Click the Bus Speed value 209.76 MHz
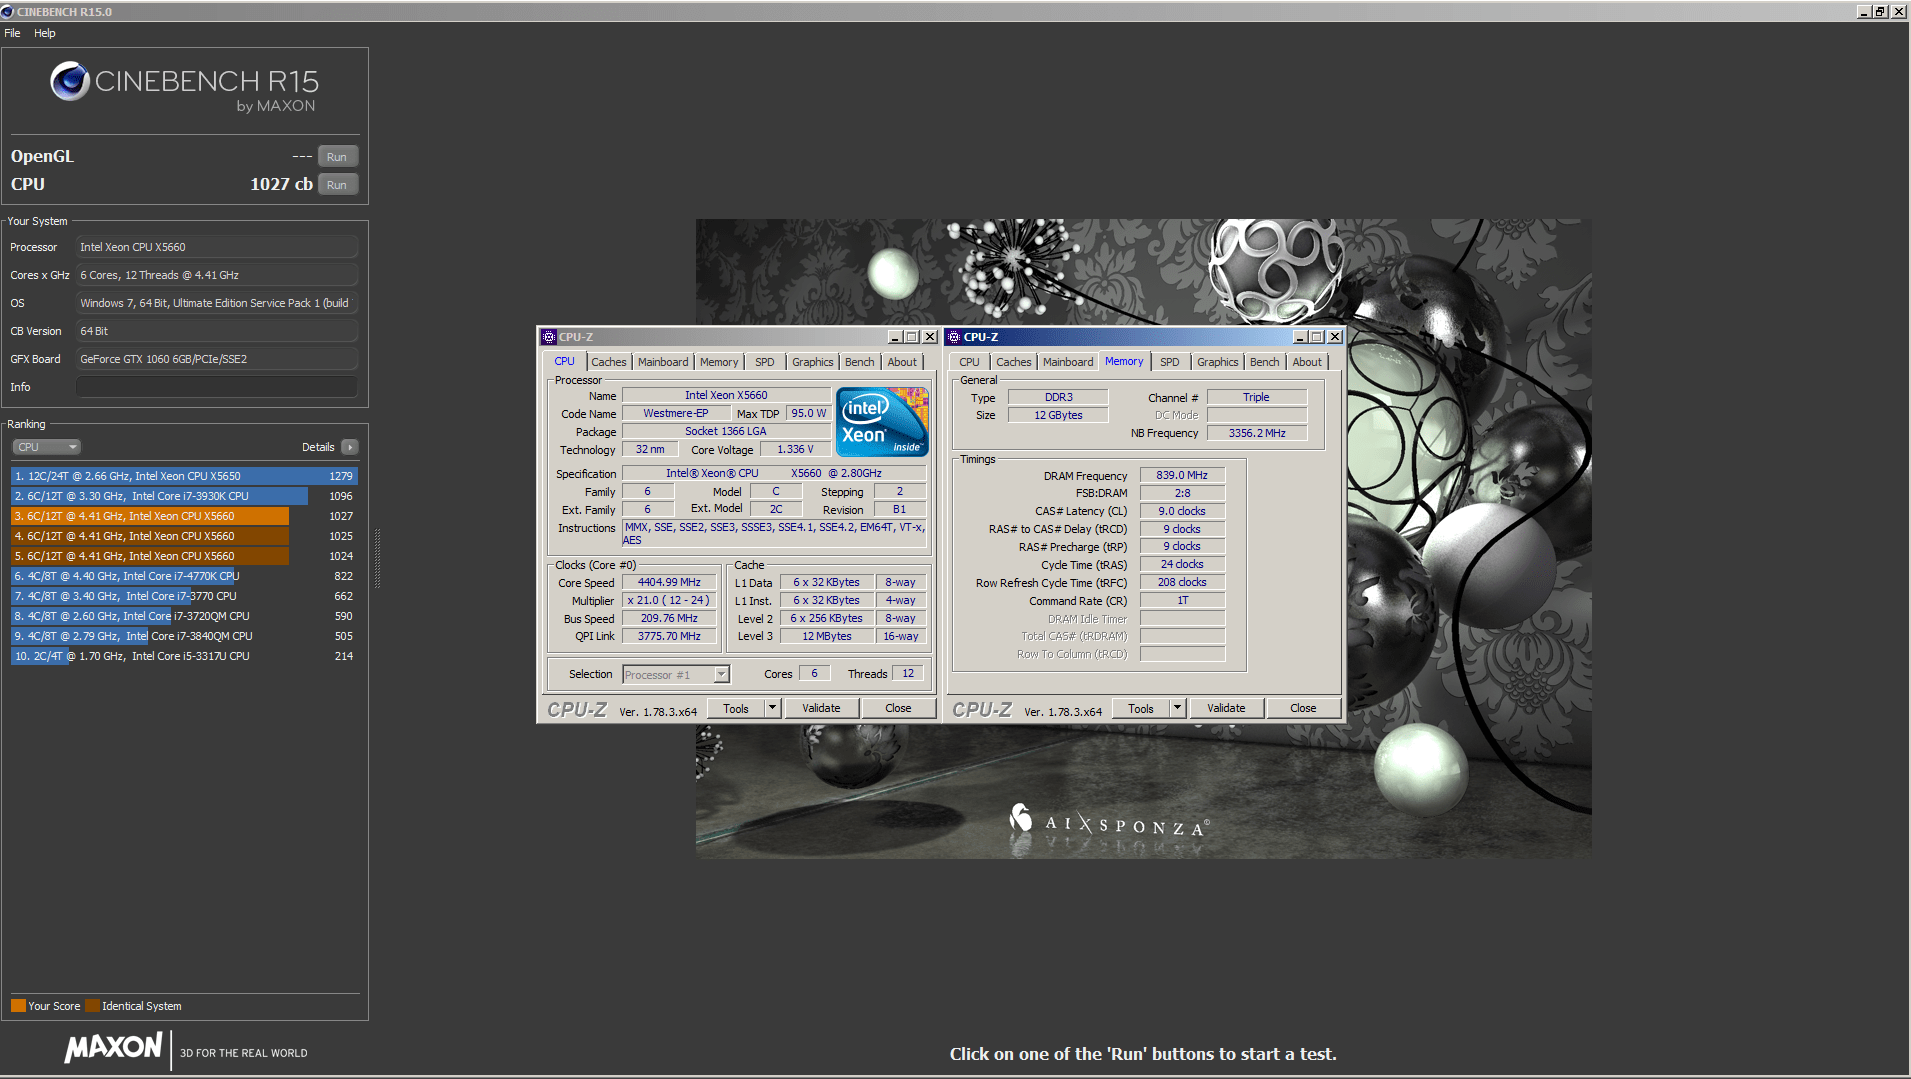Image resolution: width=1911 pixels, height=1079 pixels. (669, 618)
